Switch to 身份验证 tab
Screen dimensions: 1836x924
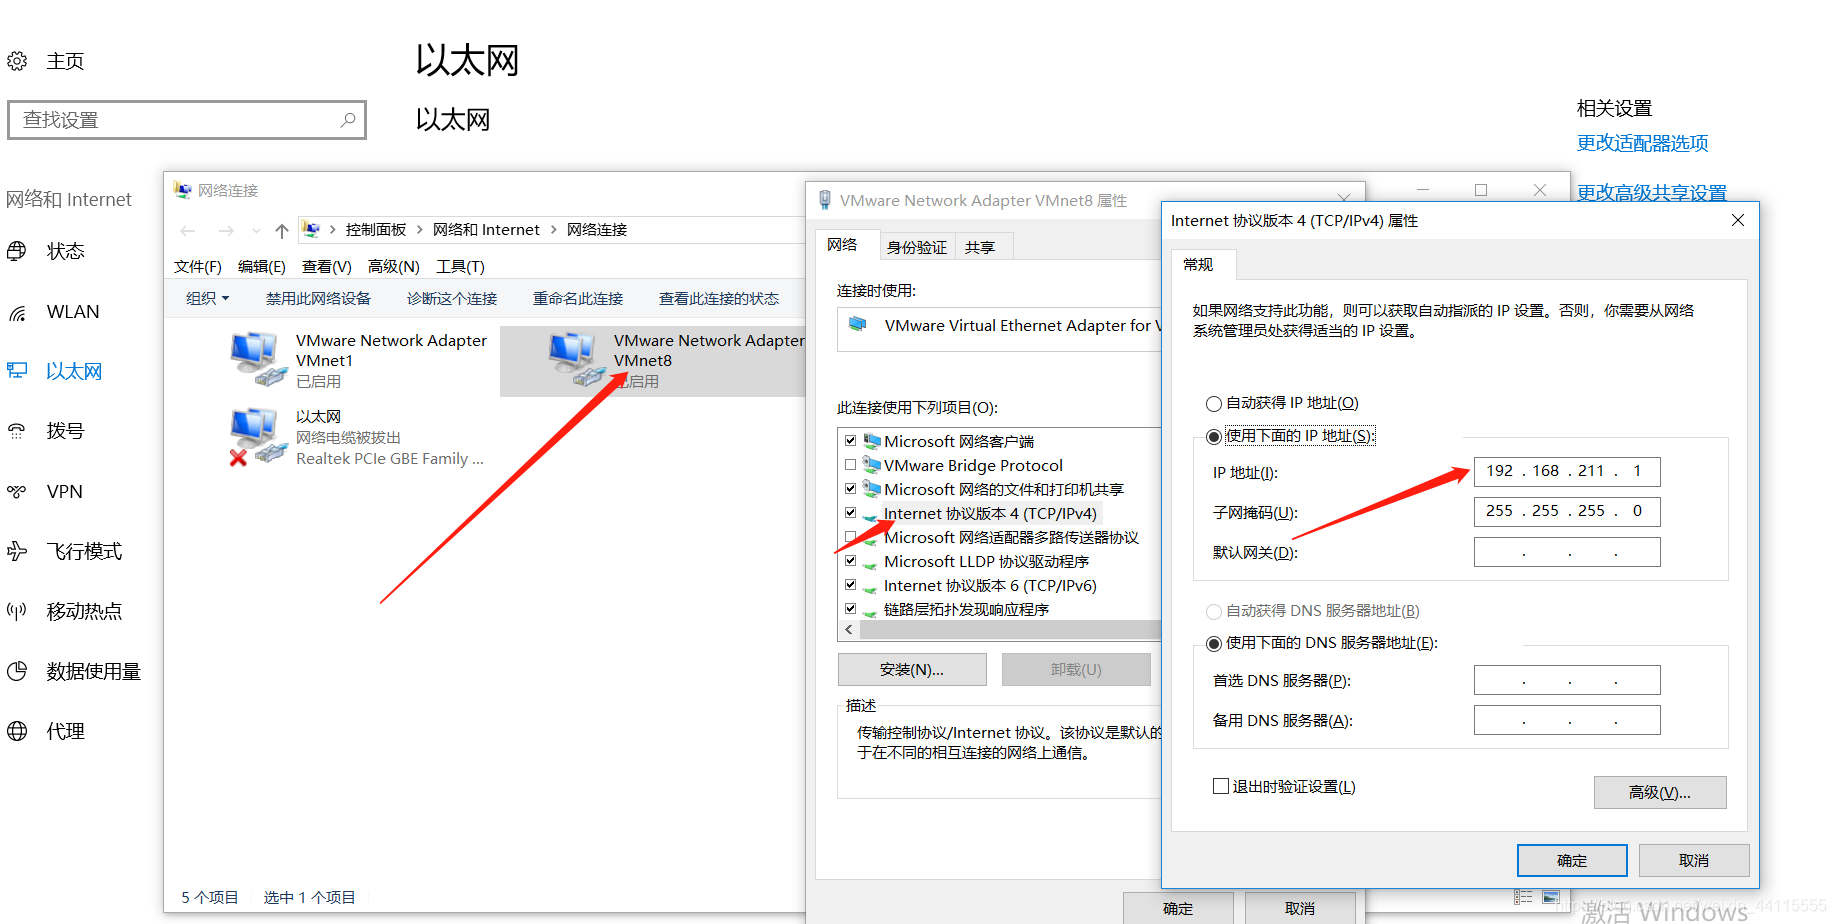pos(916,247)
